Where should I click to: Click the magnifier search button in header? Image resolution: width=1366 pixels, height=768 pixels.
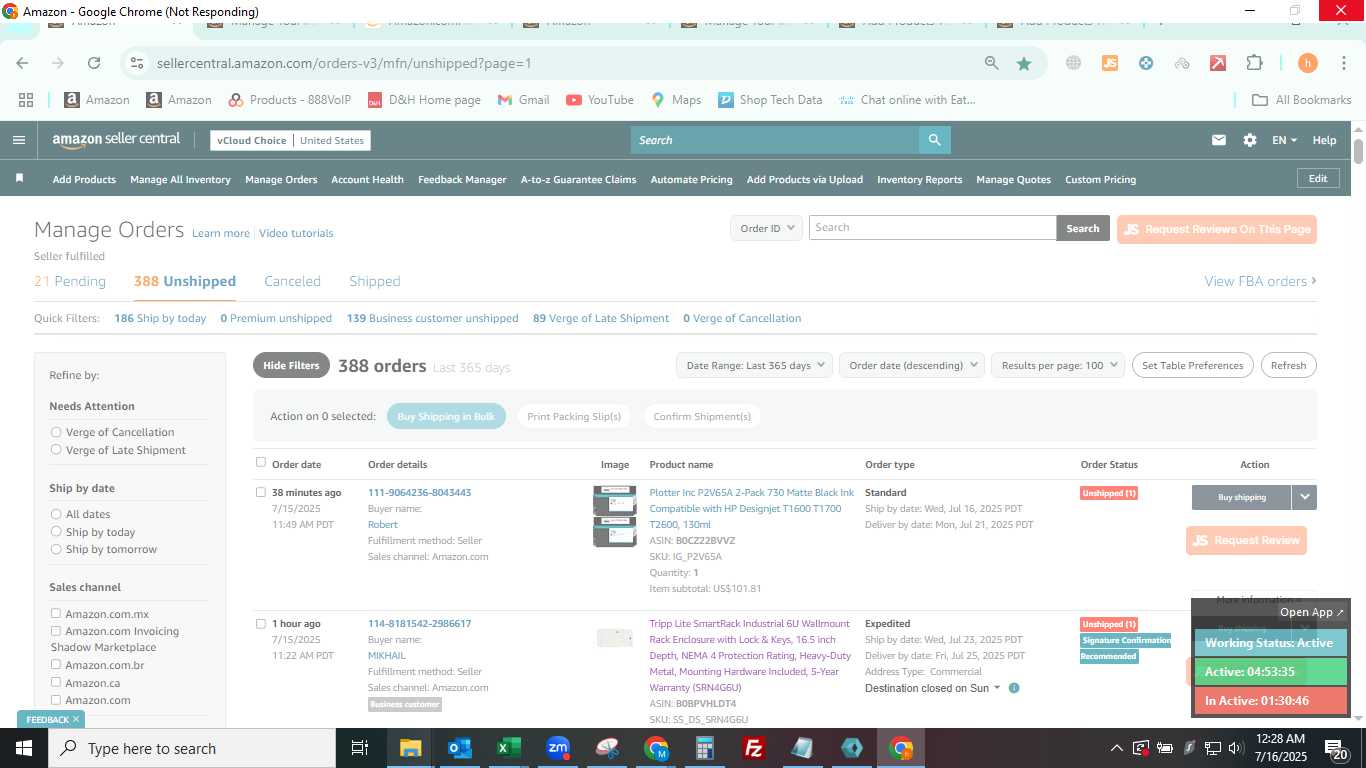coord(934,140)
